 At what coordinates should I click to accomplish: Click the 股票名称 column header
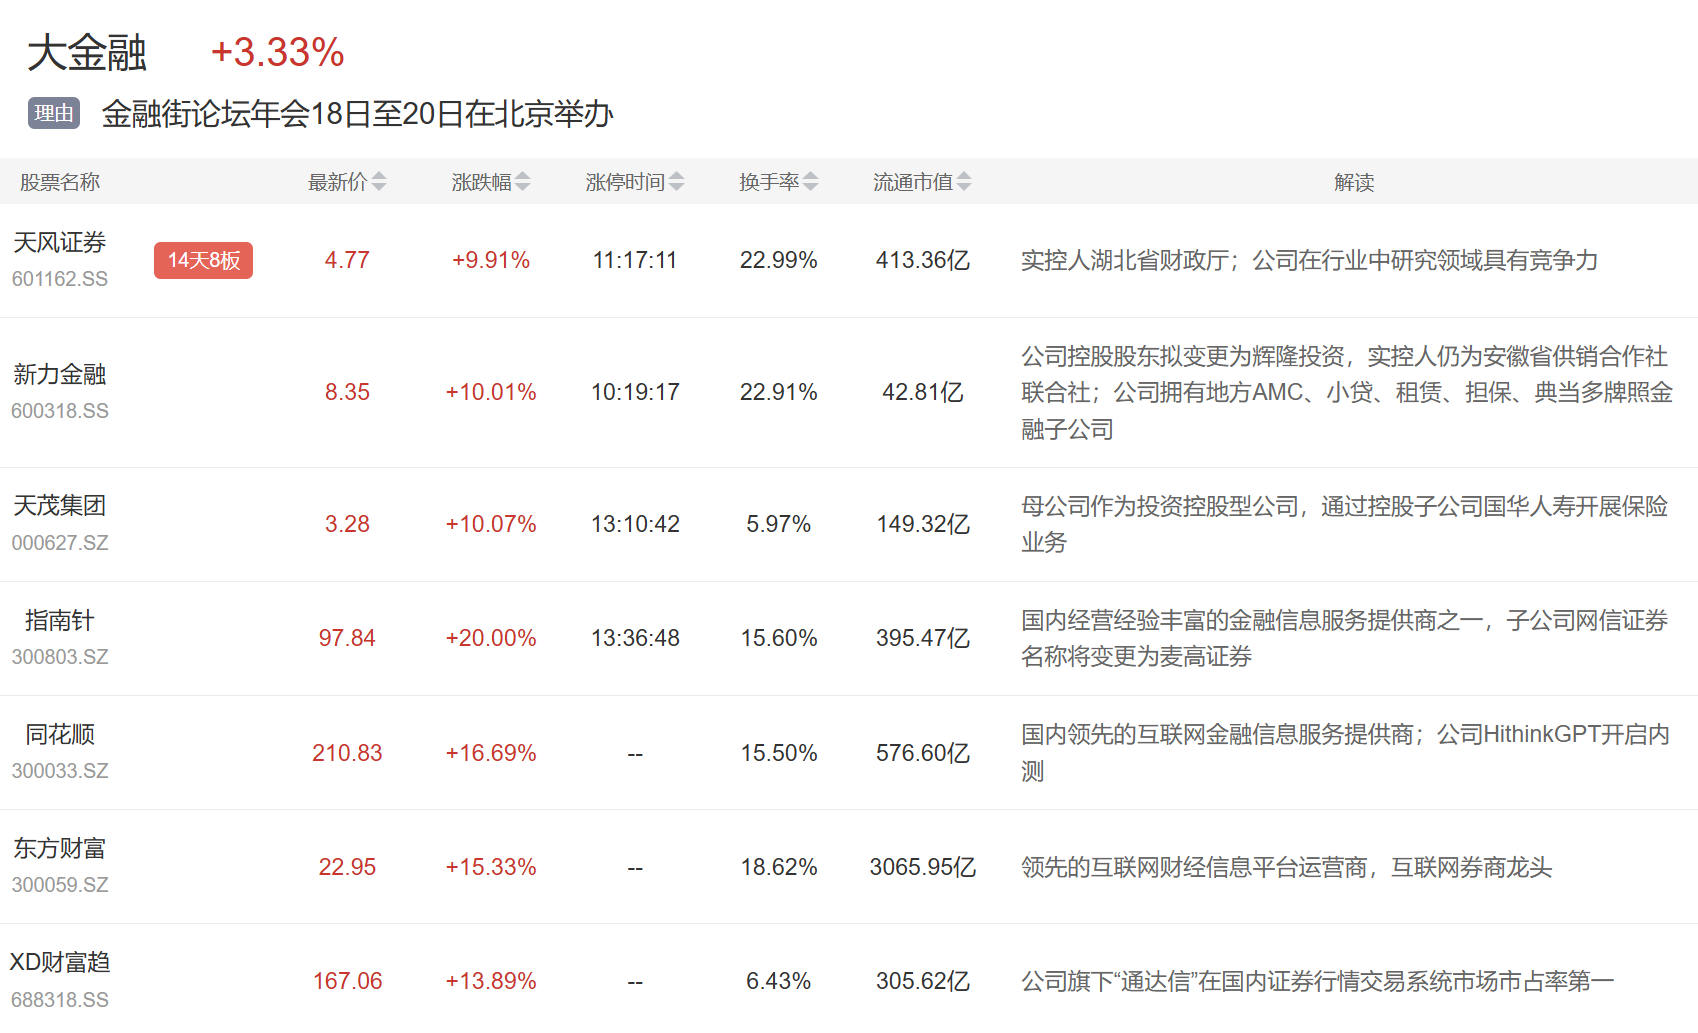tap(60, 182)
